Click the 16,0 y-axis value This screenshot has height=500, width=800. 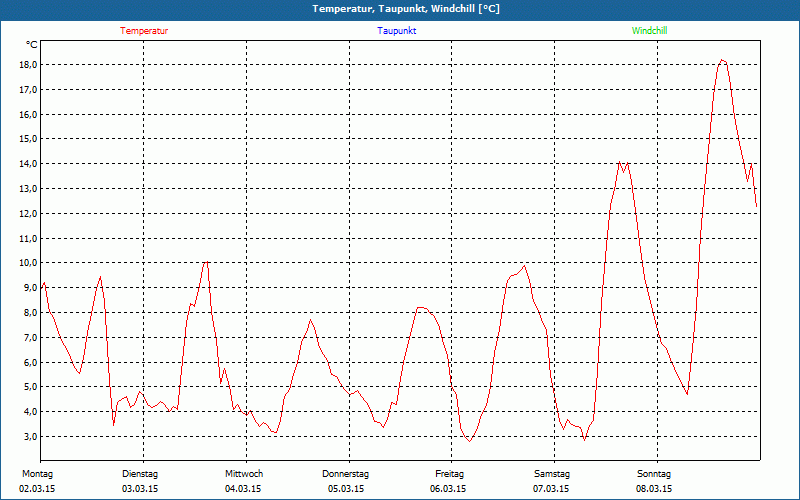(x=28, y=114)
